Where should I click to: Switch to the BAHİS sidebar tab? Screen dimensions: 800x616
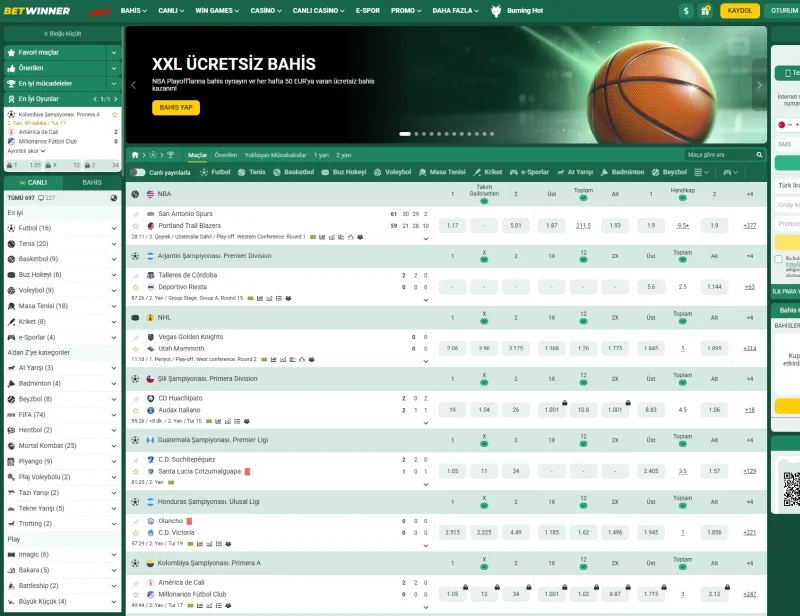(x=92, y=182)
